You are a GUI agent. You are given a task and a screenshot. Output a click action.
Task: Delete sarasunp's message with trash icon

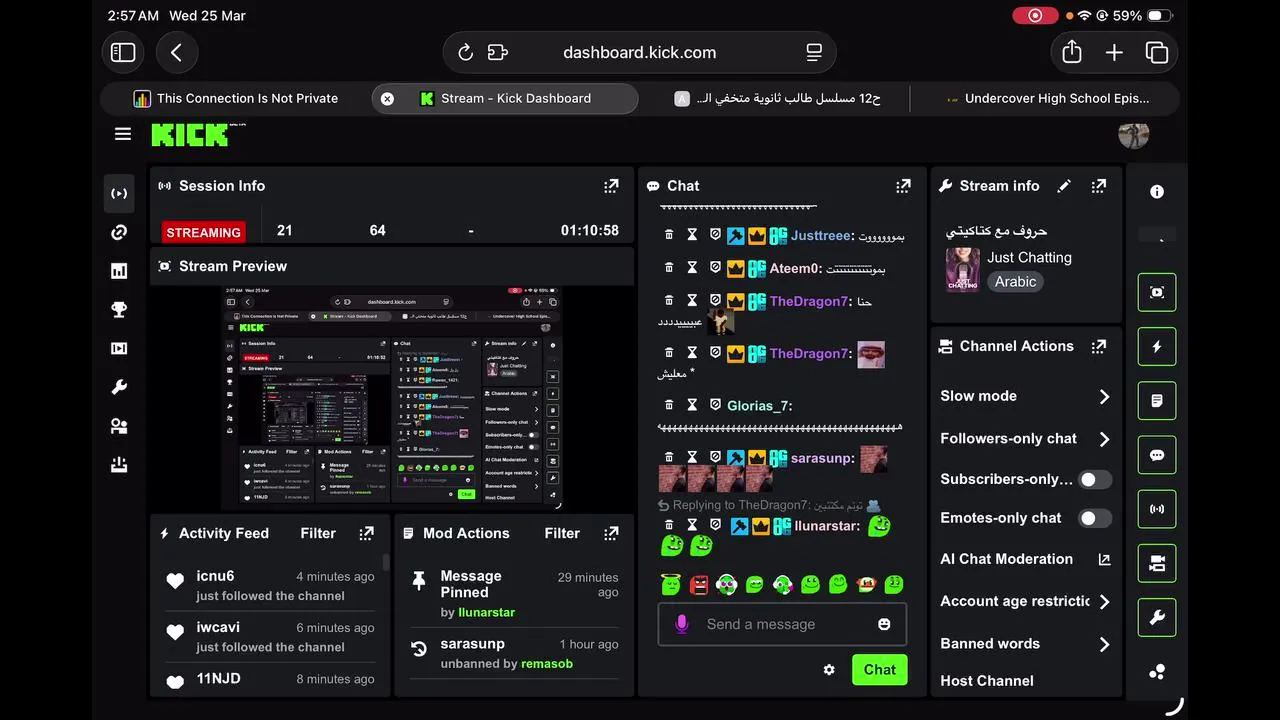click(x=669, y=458)
